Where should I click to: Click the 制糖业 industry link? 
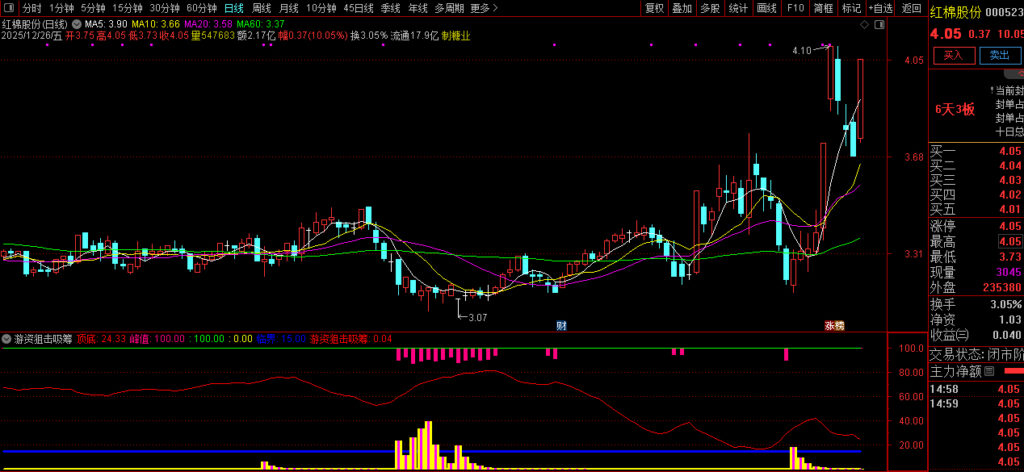(x=456, y=35)
